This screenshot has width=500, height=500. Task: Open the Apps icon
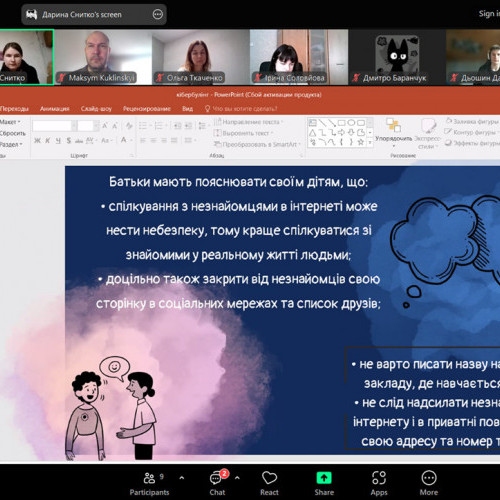coord(379,478)
